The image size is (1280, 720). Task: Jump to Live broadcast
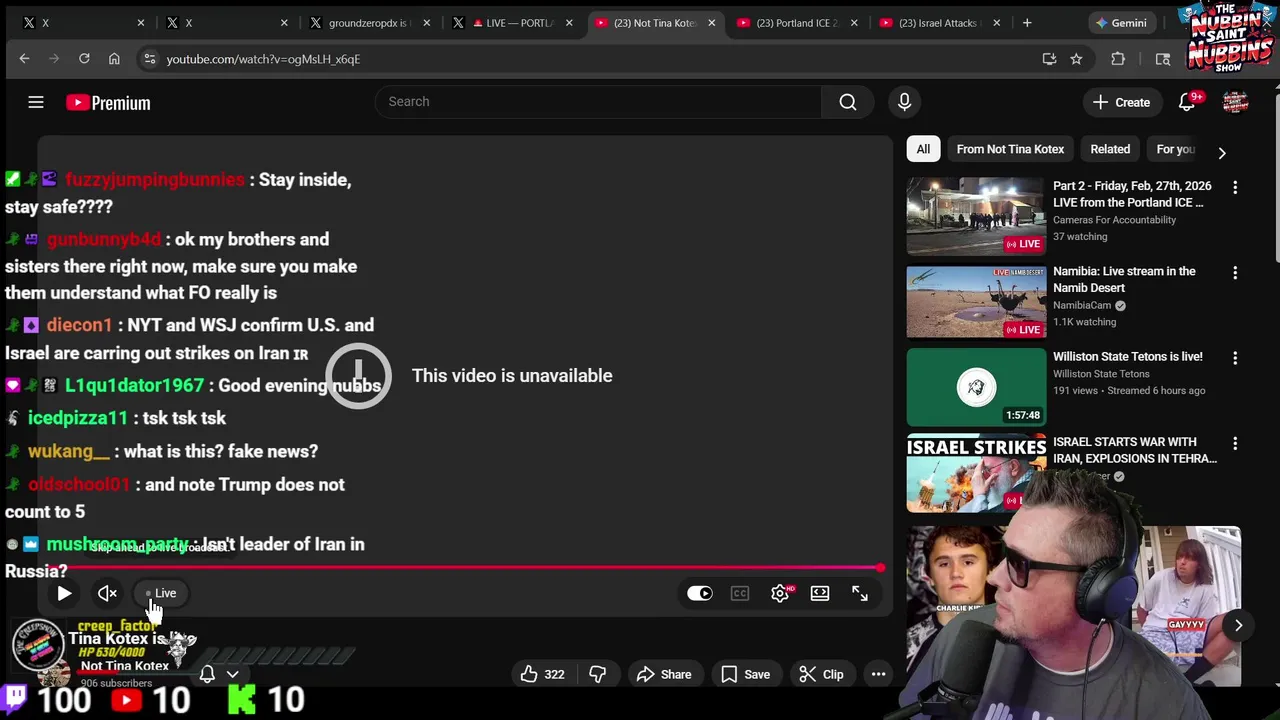click(x=162, y=593)
